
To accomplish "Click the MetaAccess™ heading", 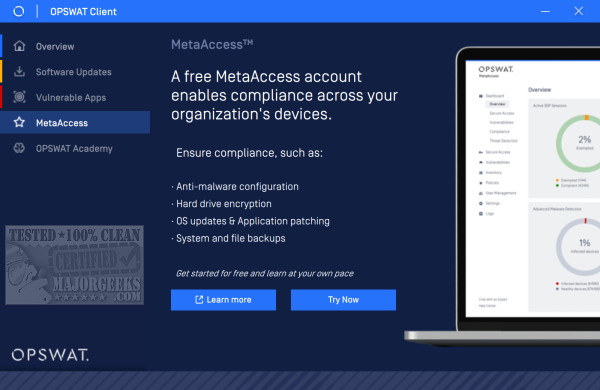I will click(x=212, y=44).
